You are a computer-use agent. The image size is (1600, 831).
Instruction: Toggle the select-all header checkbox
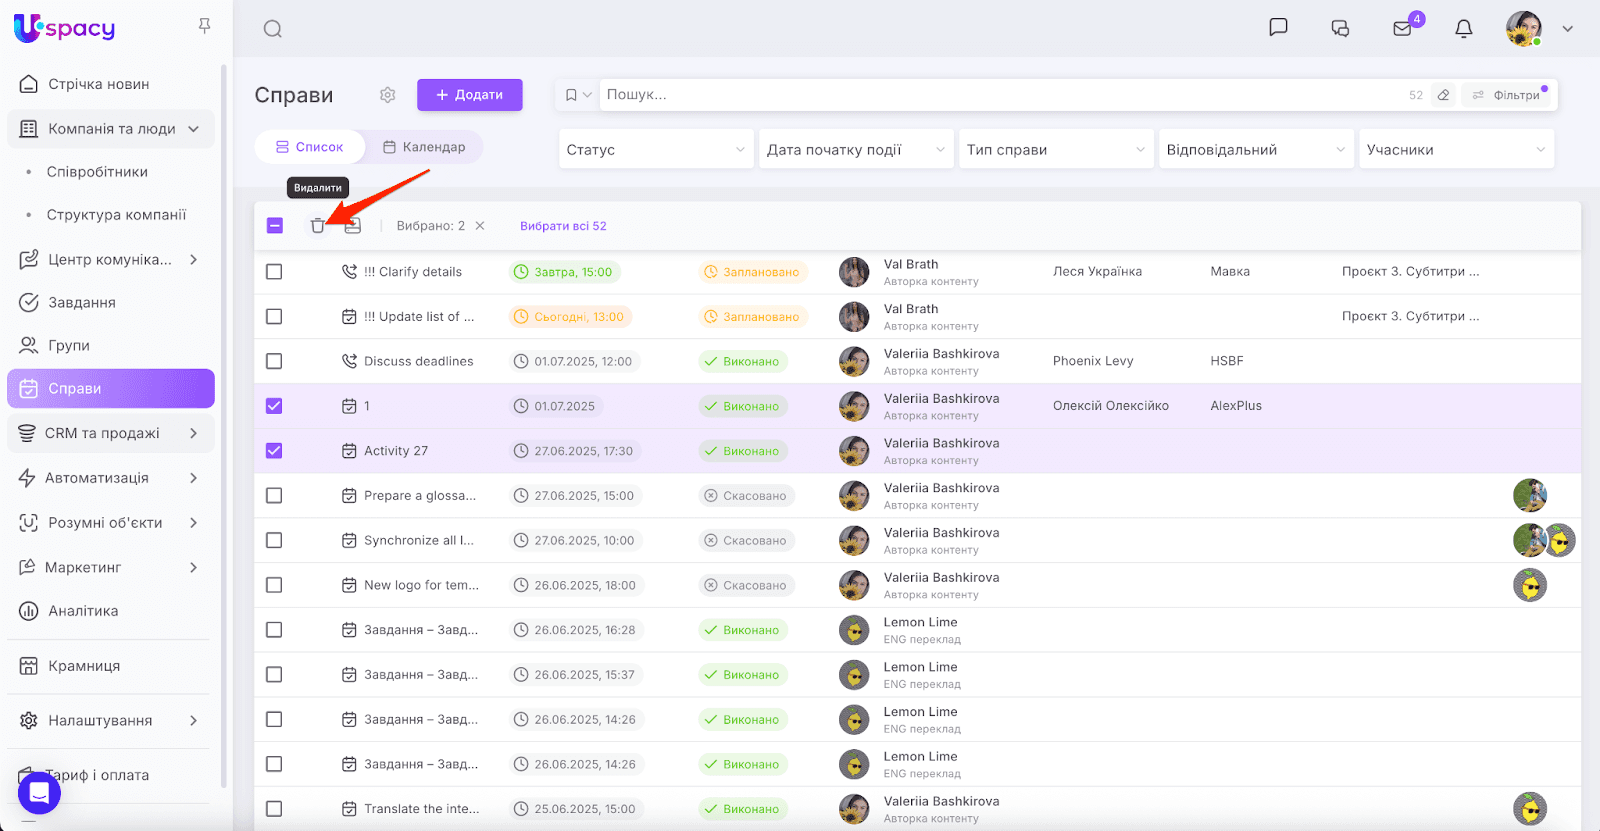275,226
